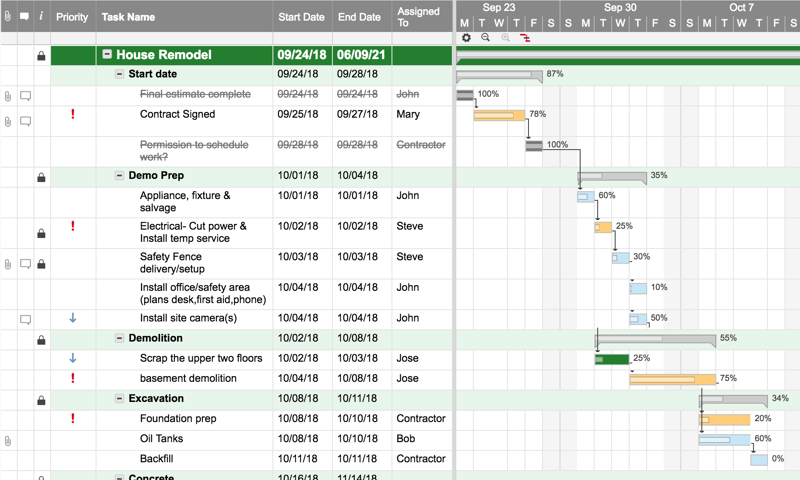Viewport: 800px width, 480px height.
Task: Click the zoom in magnifier icon
Action: coord(505,38)
